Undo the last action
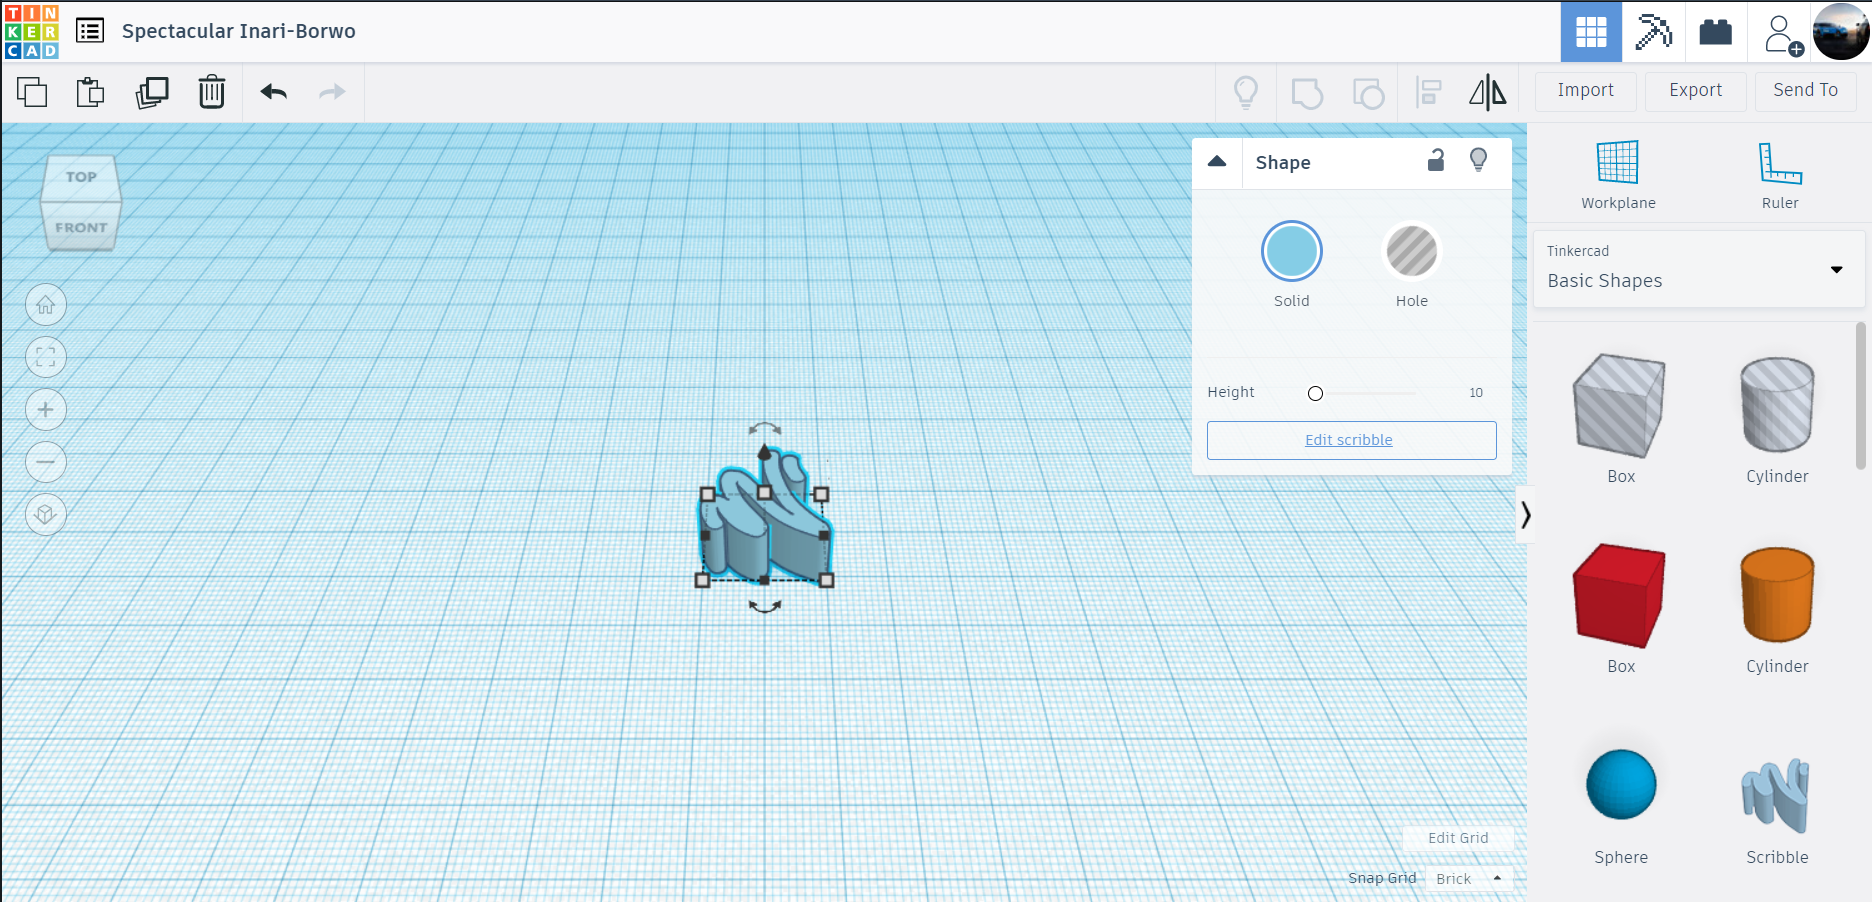Screen dimensions: 1872x902 coord(274,92)
